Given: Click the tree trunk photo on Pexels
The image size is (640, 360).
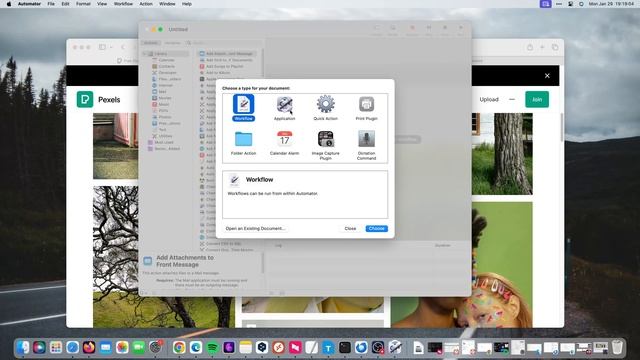Looking at the screenshot, I should pyautogui.click(x=502, y=154).
